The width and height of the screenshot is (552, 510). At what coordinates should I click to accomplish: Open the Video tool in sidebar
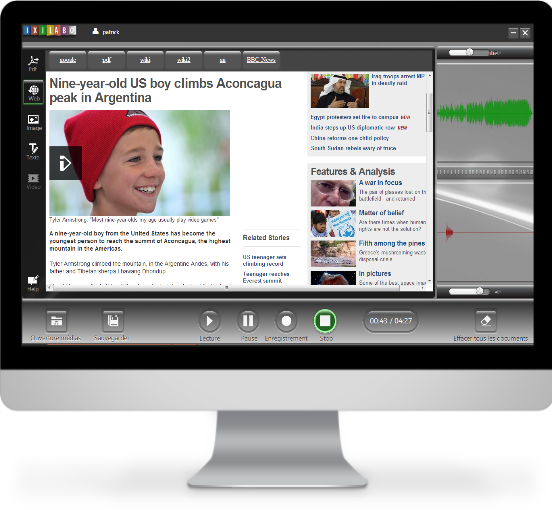33,181
